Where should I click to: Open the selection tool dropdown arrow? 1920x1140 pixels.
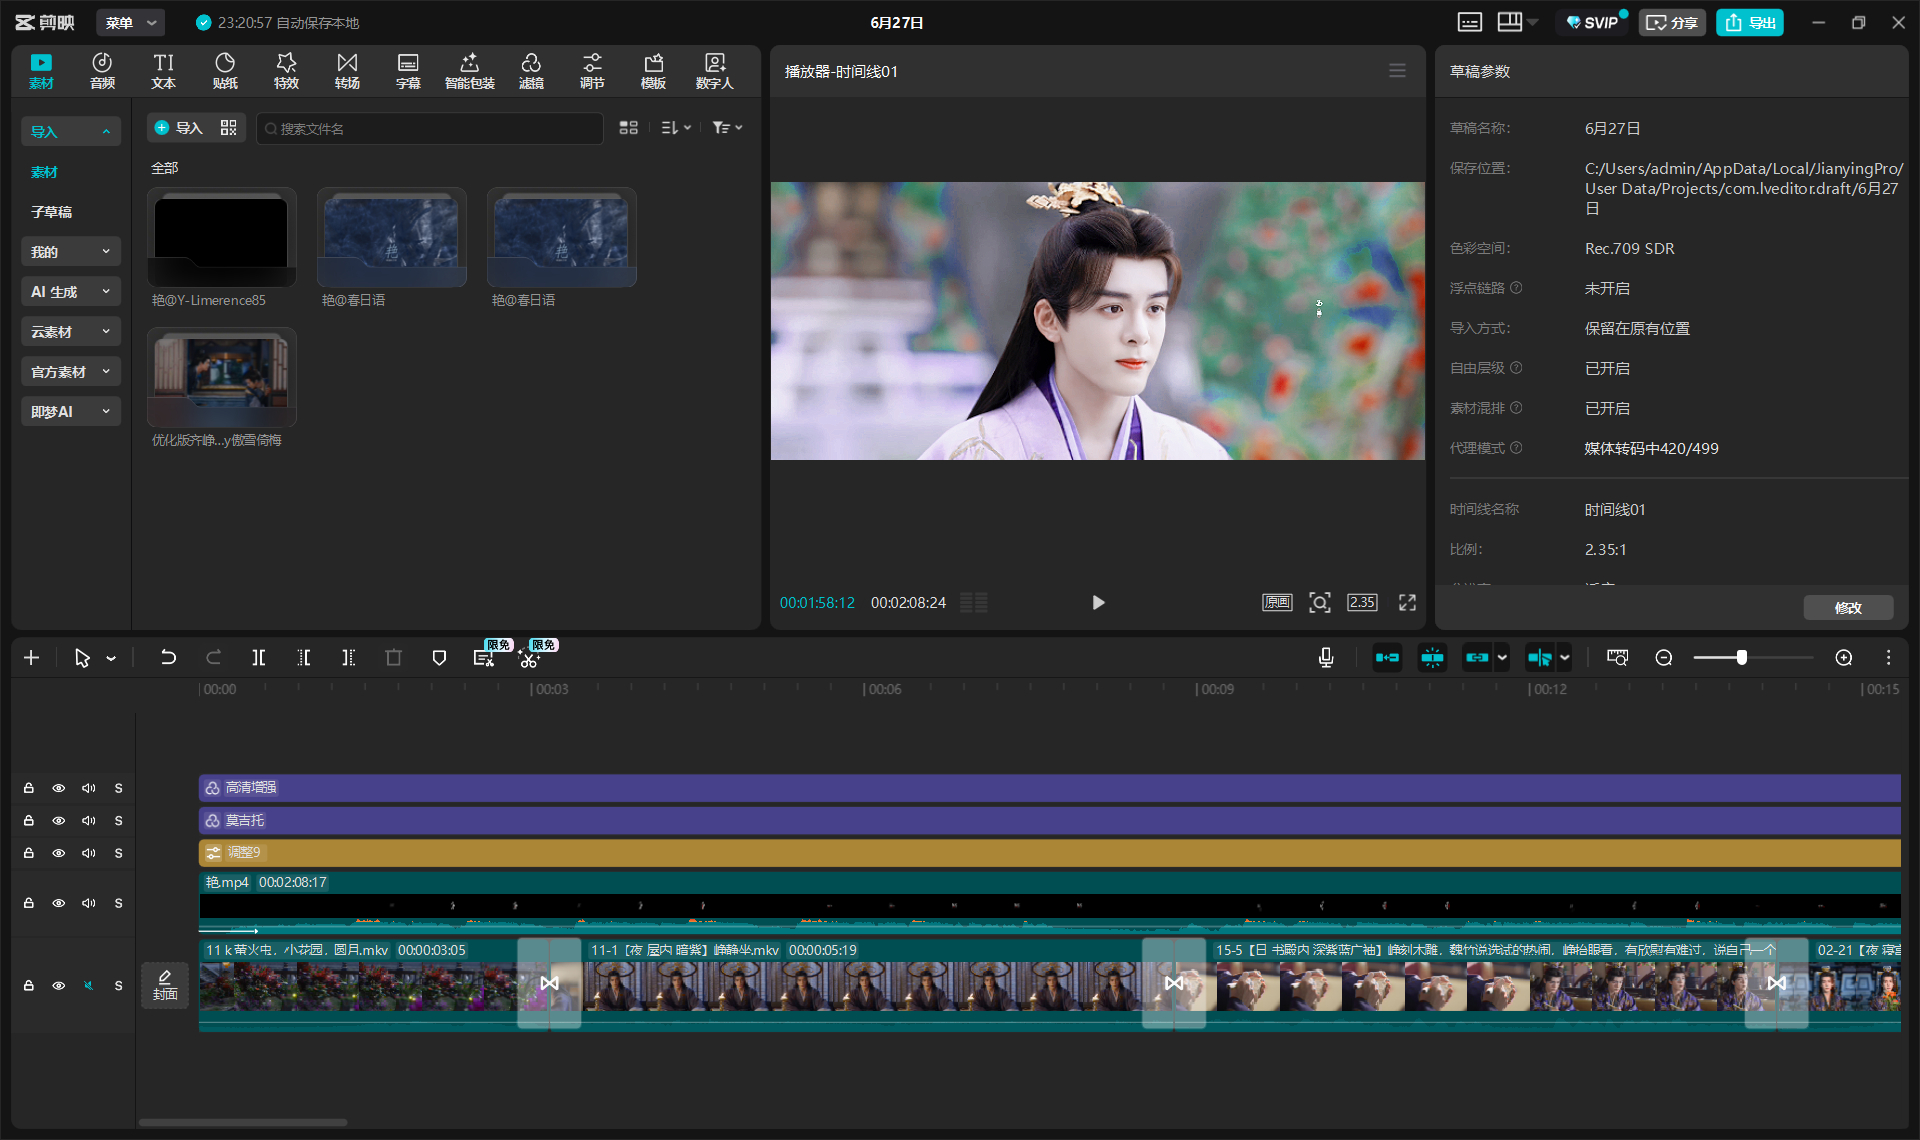click(x=111, y=658)
